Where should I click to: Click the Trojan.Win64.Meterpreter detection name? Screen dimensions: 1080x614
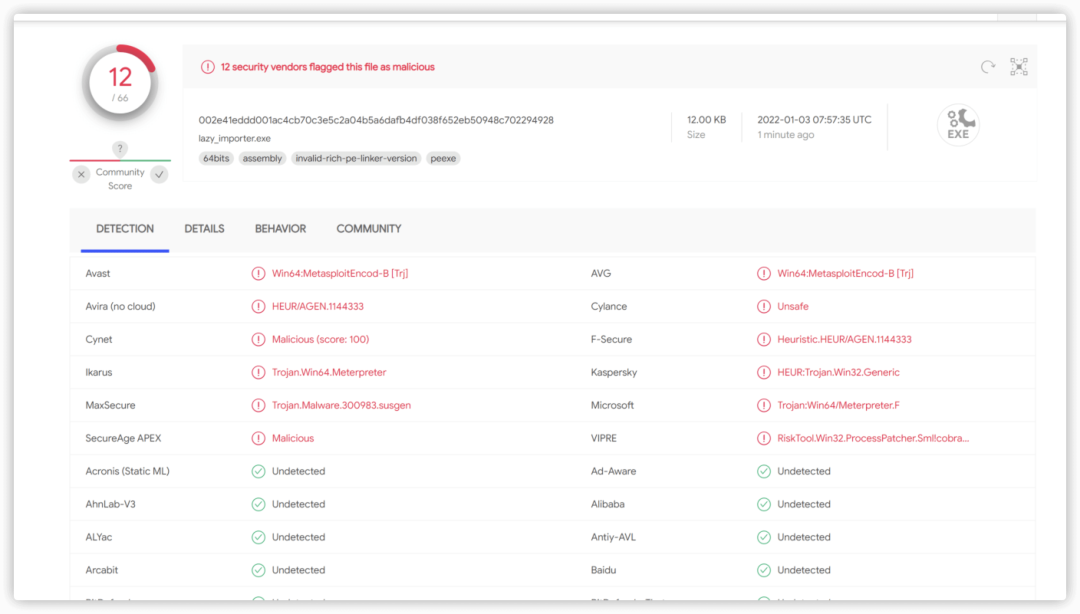point(329,373)
